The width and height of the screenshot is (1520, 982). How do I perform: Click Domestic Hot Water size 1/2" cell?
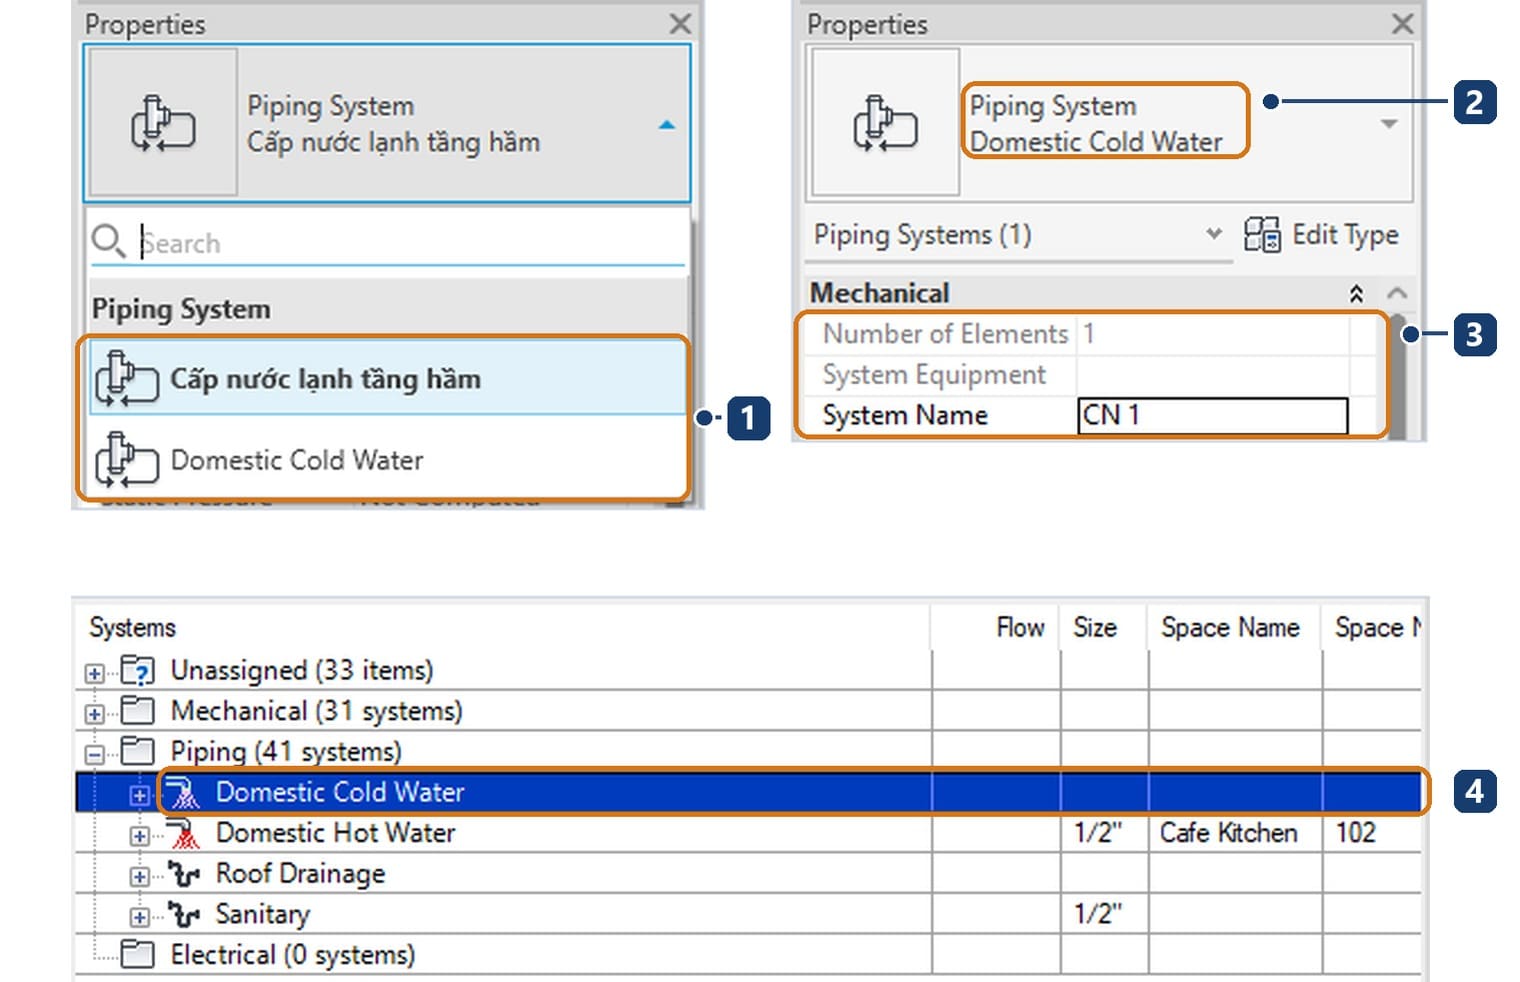click(1104, 833)
